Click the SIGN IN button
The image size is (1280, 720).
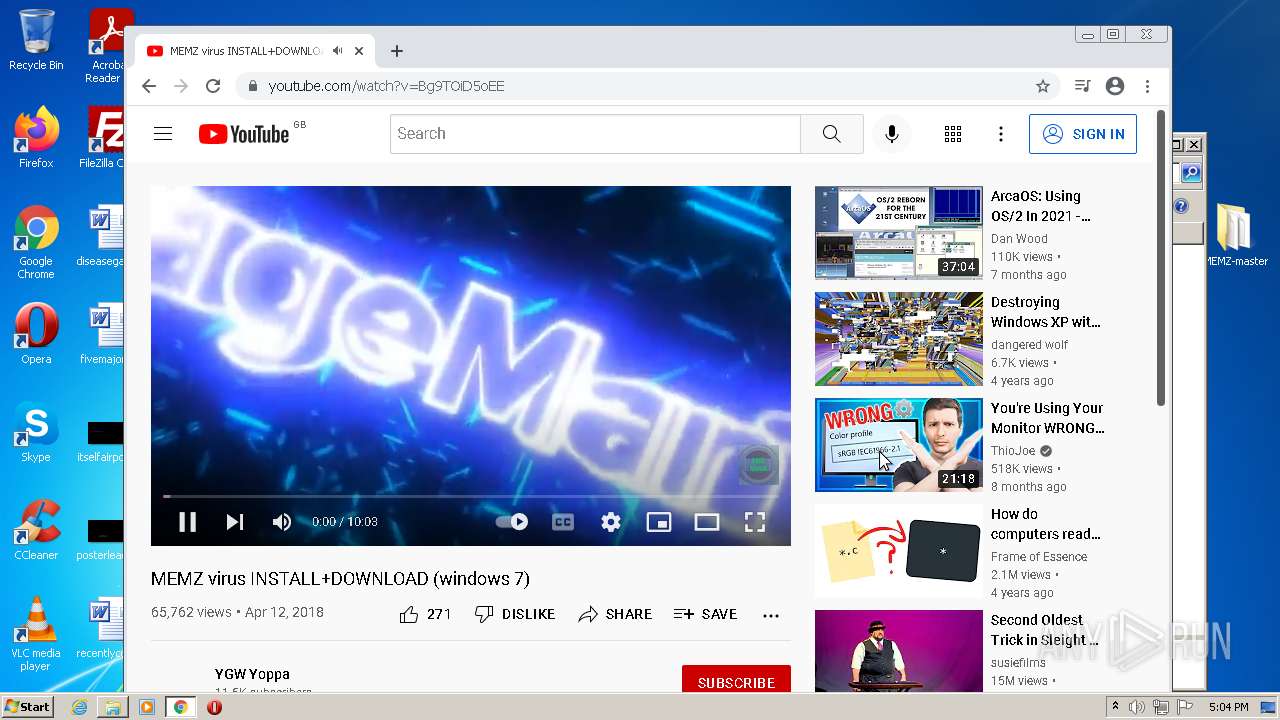coord(1083,134)
